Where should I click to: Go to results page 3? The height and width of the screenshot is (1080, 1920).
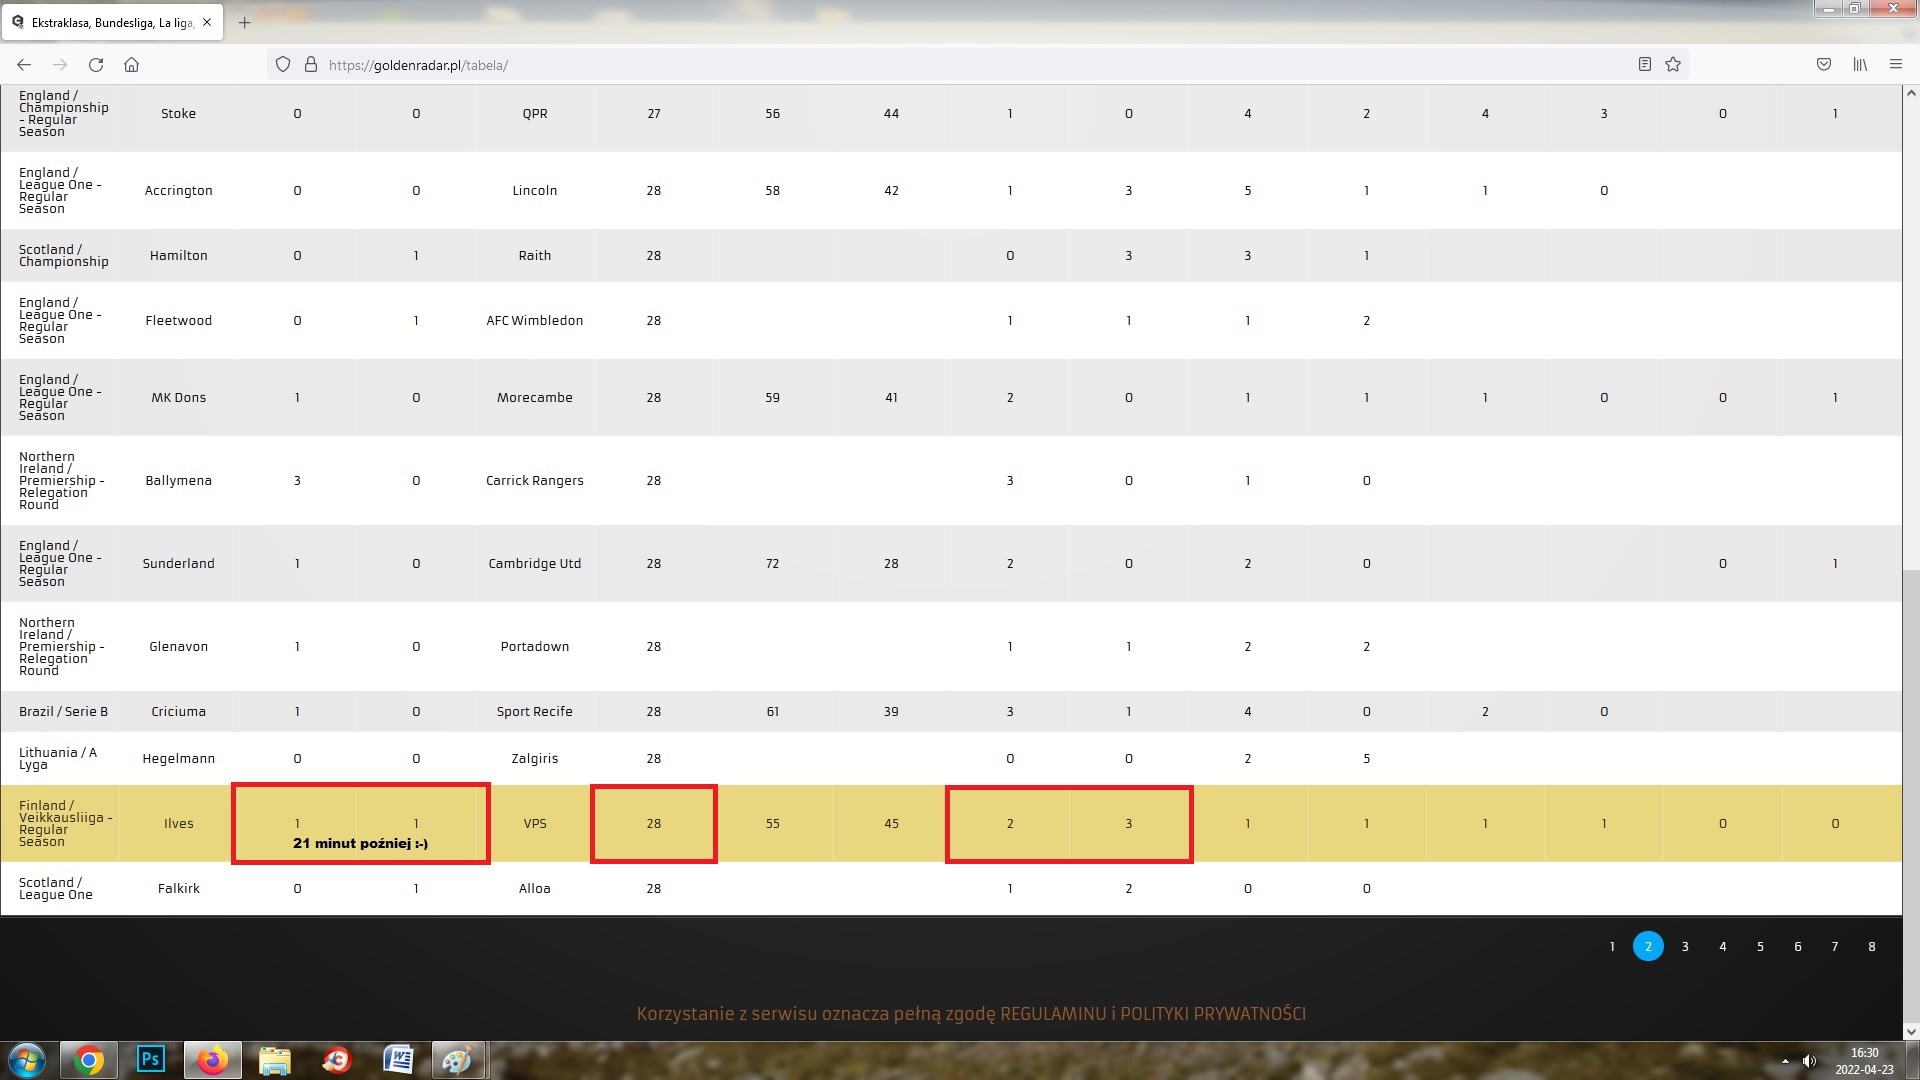(x=1685, y=946)
